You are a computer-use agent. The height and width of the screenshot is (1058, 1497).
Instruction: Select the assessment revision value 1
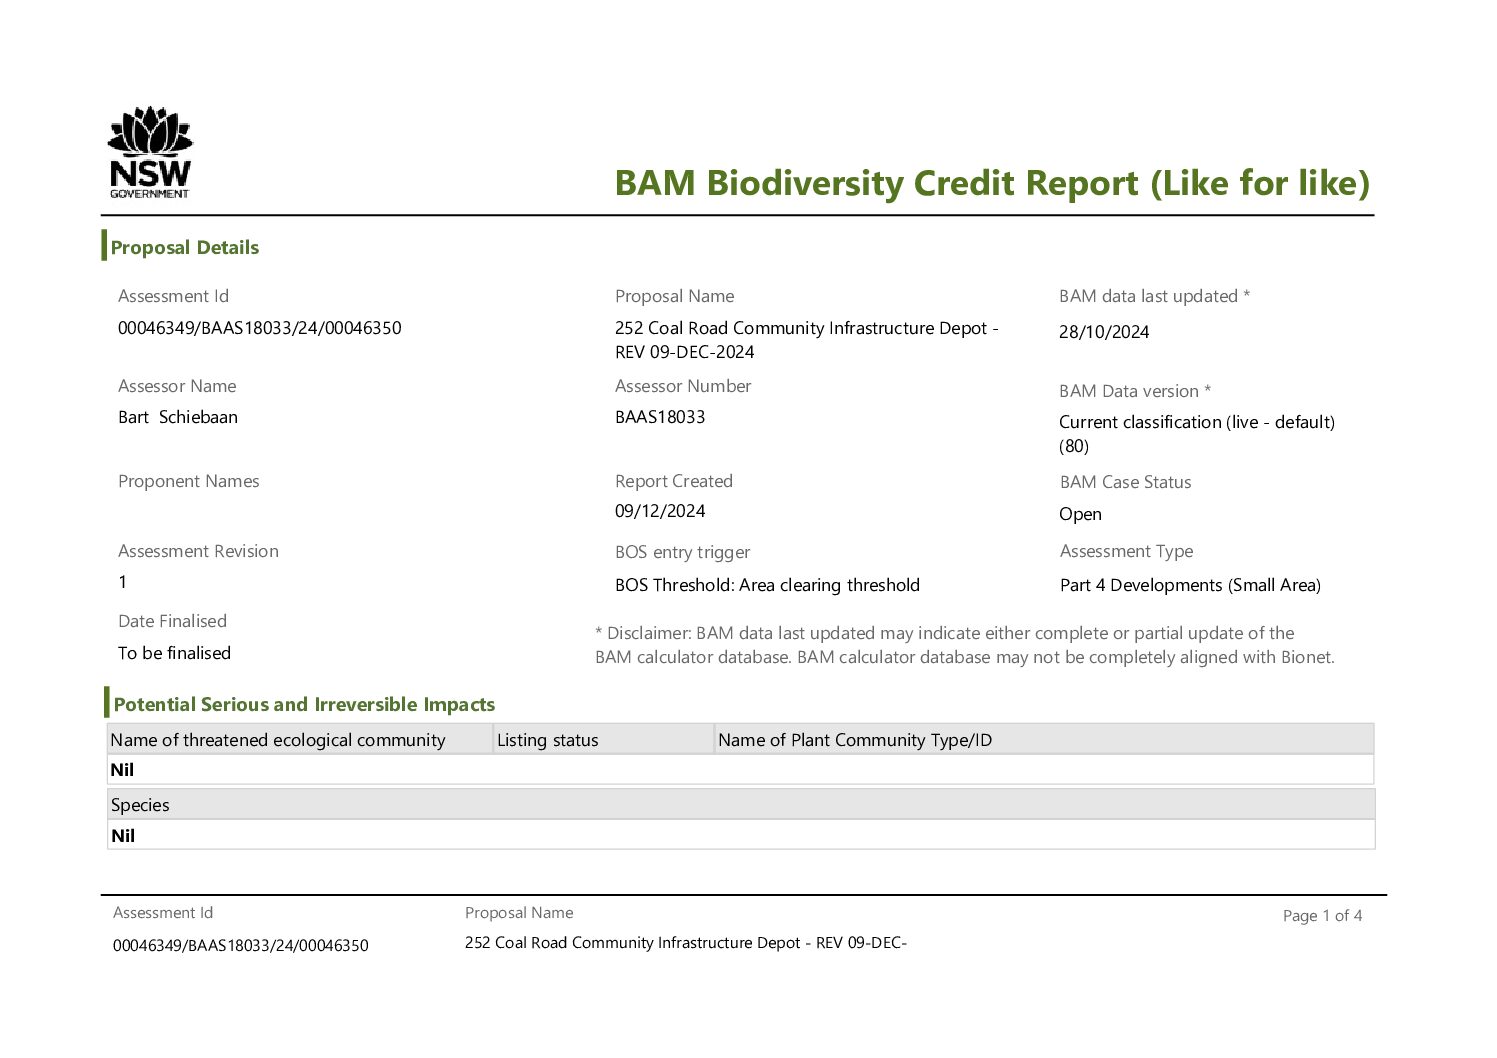coord(123,582)
